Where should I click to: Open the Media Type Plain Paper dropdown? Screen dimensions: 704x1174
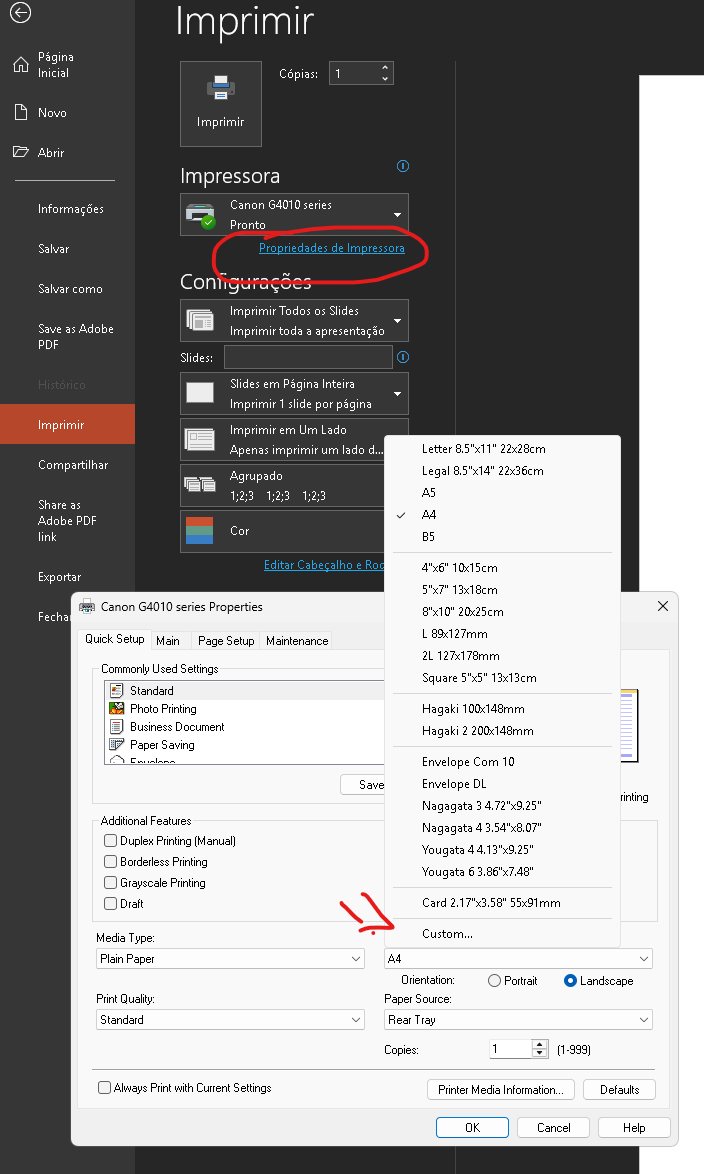[230, 959]
